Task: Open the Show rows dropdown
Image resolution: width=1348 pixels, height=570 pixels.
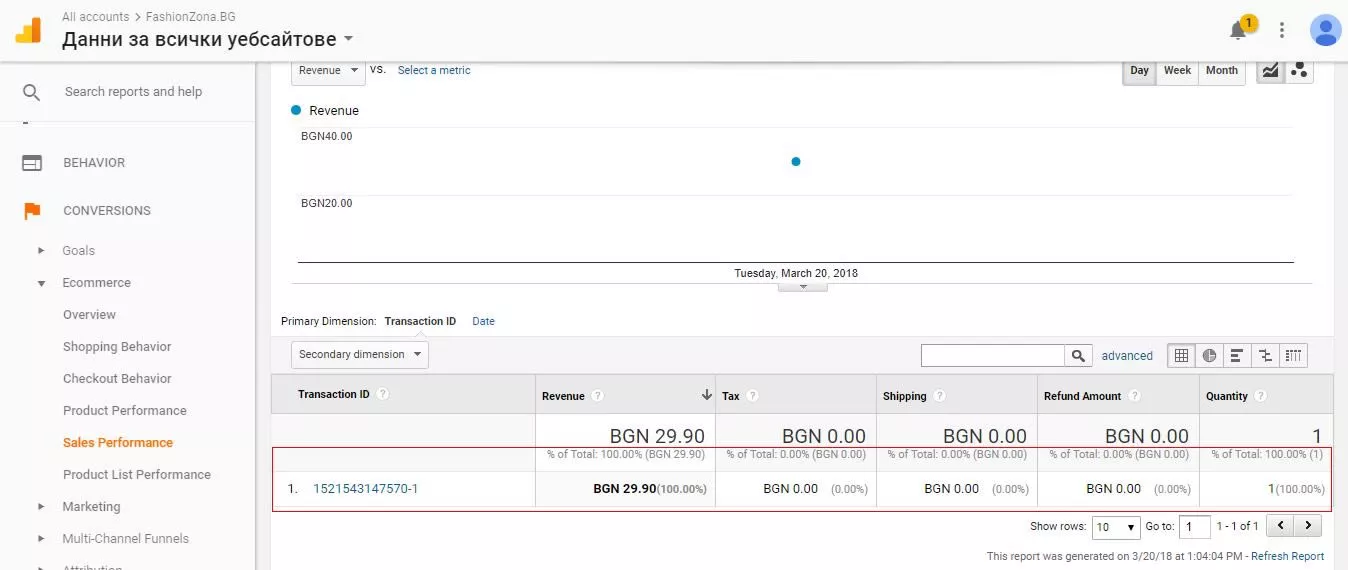Action: tap(1116, 526)
